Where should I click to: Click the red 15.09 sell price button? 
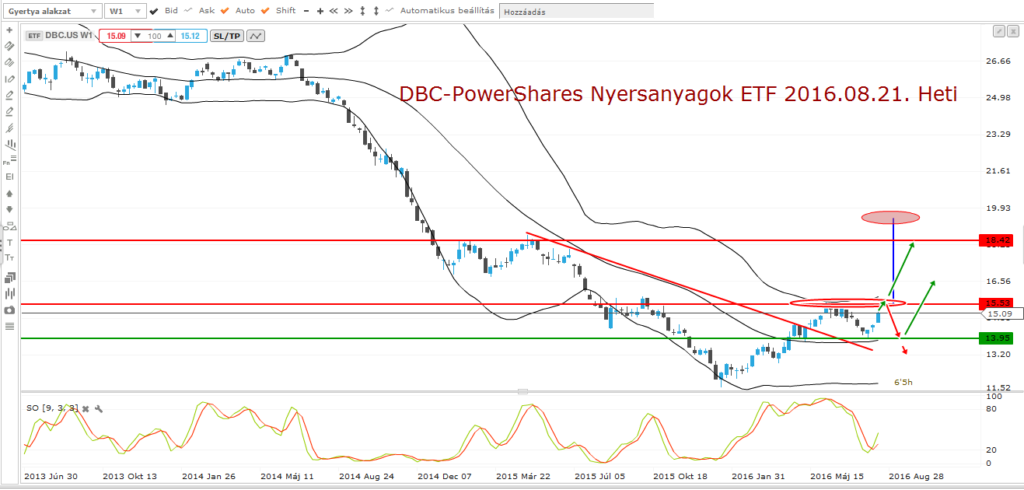[115, 37]
